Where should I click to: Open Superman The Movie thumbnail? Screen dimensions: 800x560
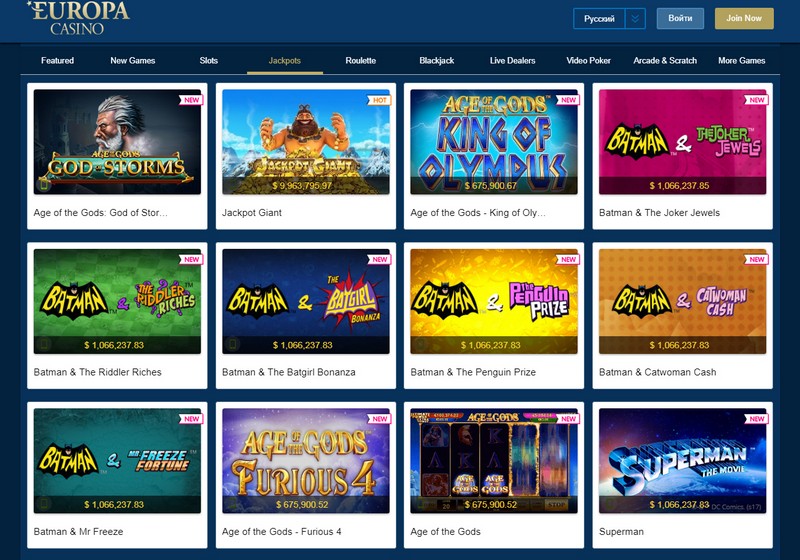click(x=683, y=461)
